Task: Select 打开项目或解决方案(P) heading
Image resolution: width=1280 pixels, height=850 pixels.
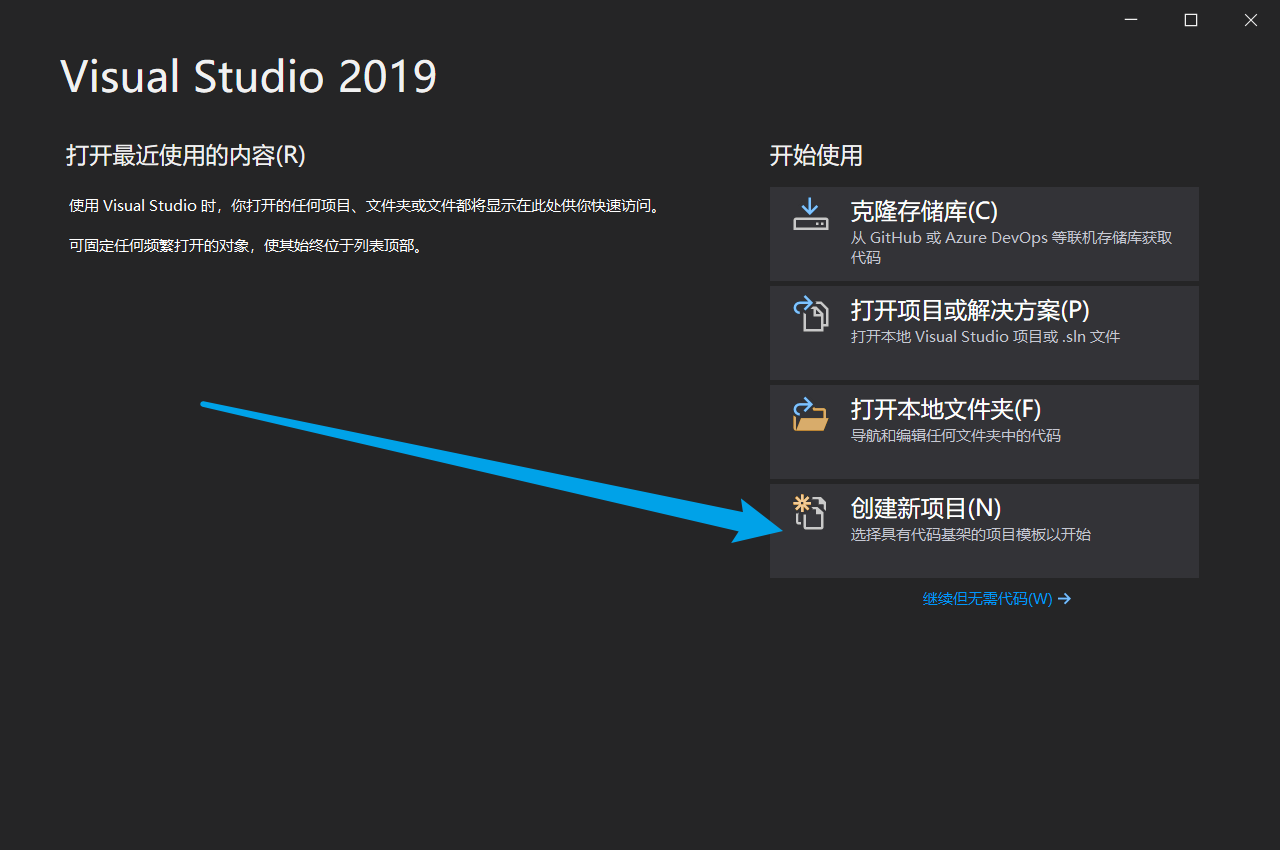Action: pyautogui.click(x=970, y=310)
